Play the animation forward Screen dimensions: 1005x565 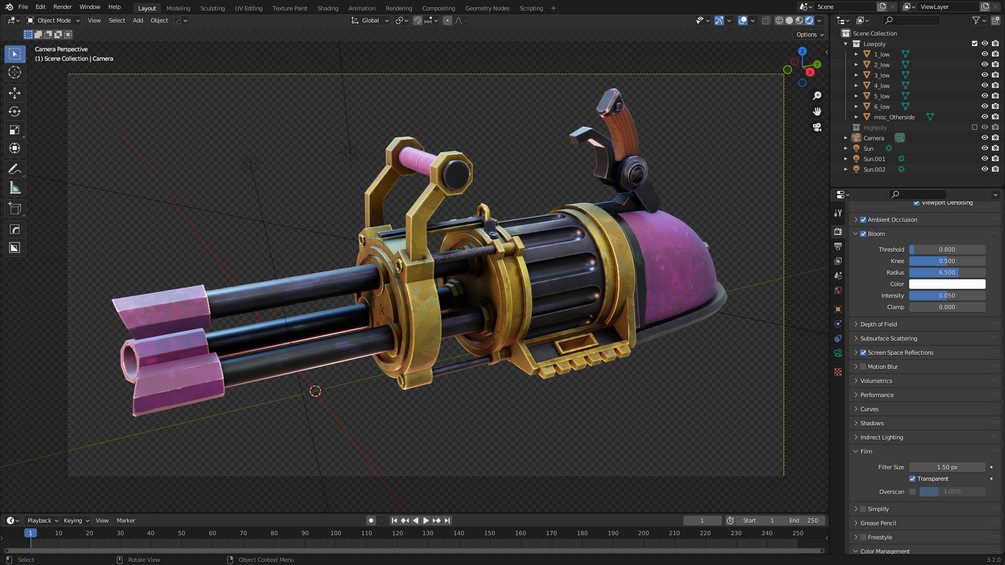[x=426, y=521]
